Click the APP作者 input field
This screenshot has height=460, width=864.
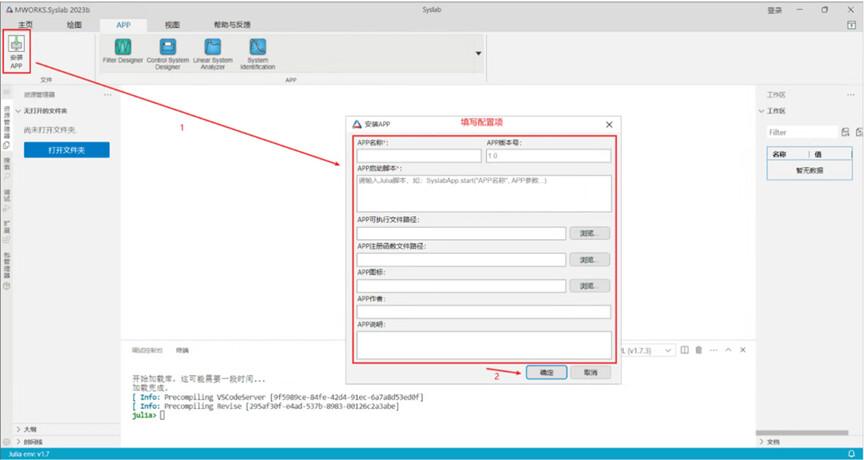click(x=484, y=312)
